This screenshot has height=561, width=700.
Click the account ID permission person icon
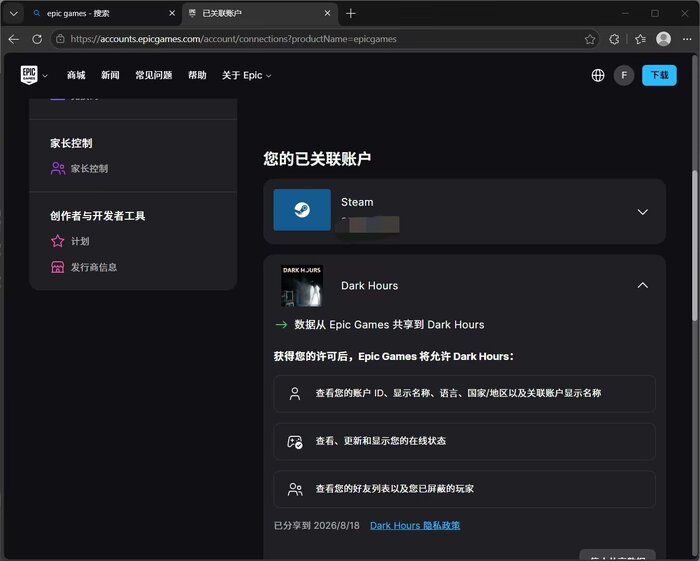pos(295,393)
